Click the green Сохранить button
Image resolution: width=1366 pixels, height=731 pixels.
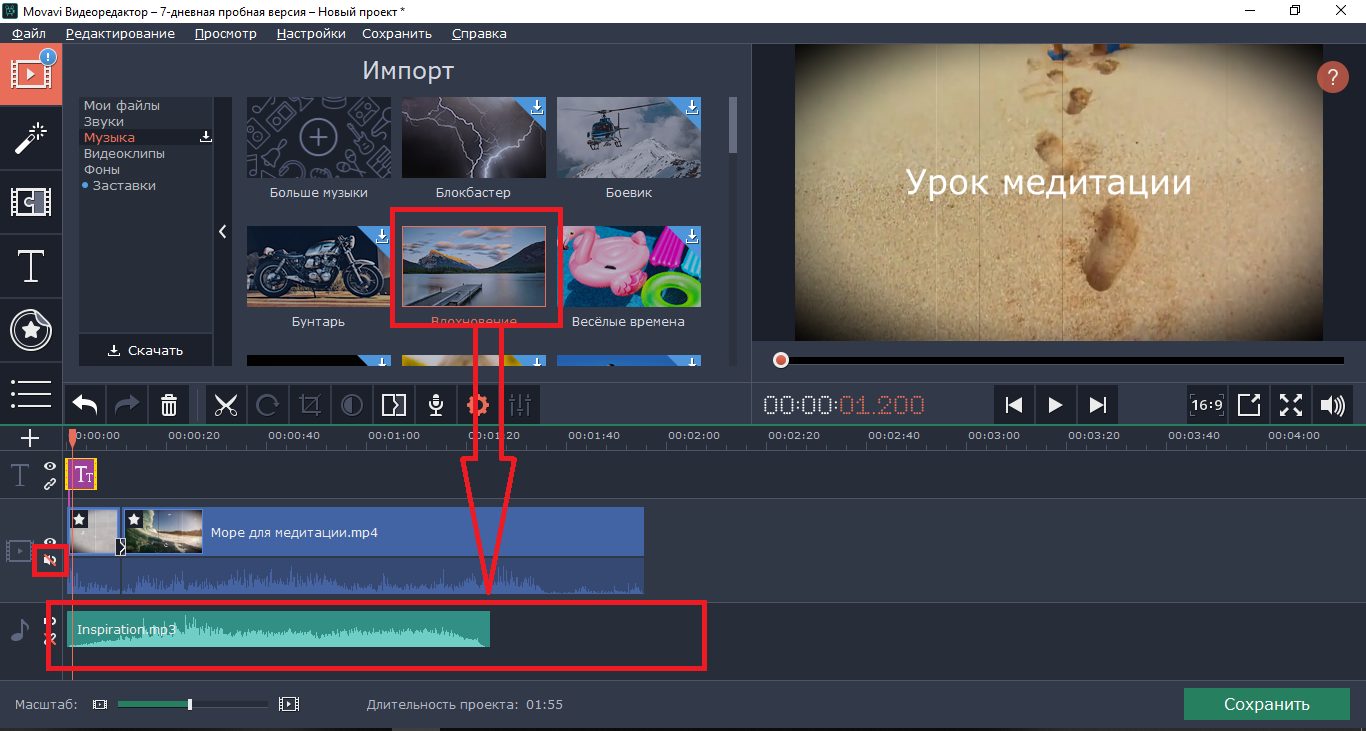point(1266,704)
